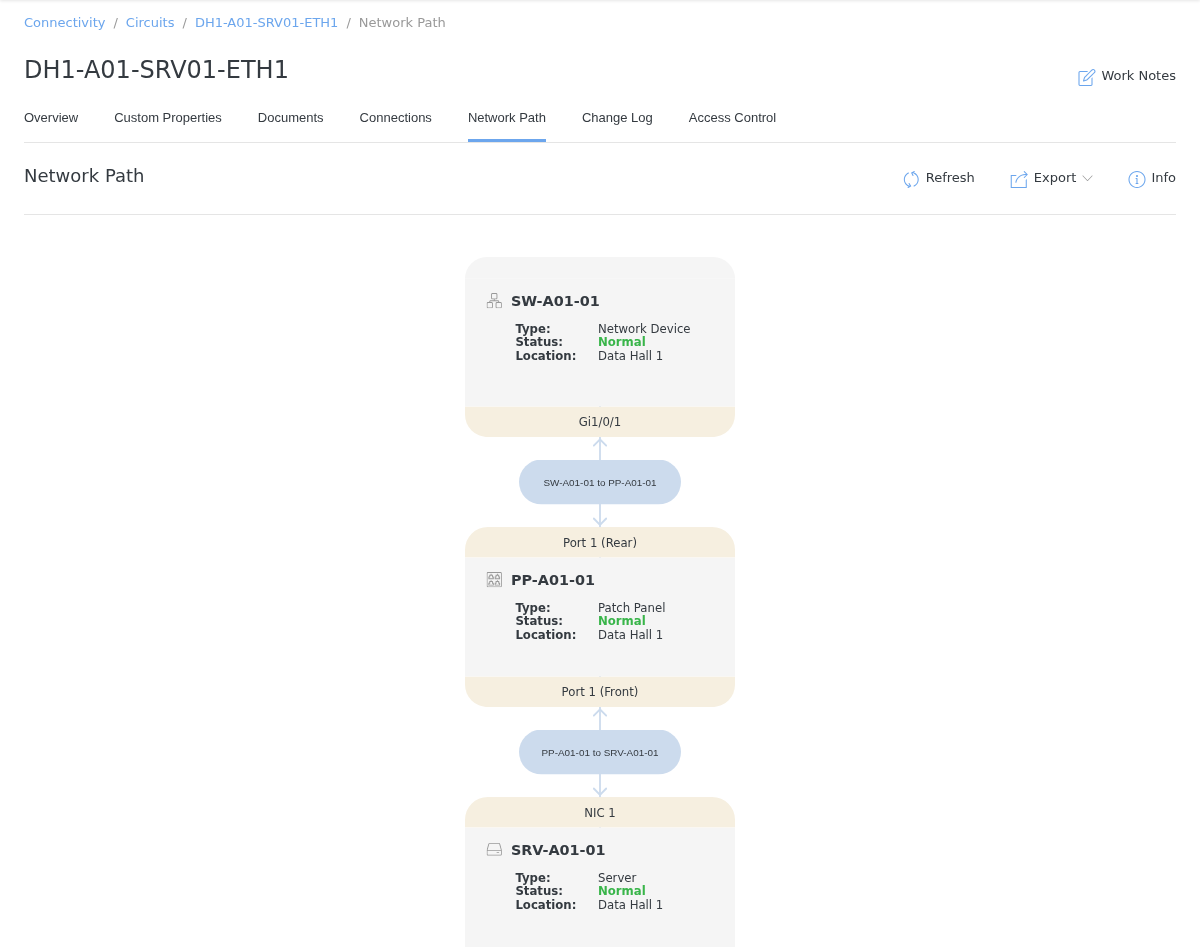Expand the Export dropdown chevron
Screen dimensions: 1200x952
(1088, 178)
